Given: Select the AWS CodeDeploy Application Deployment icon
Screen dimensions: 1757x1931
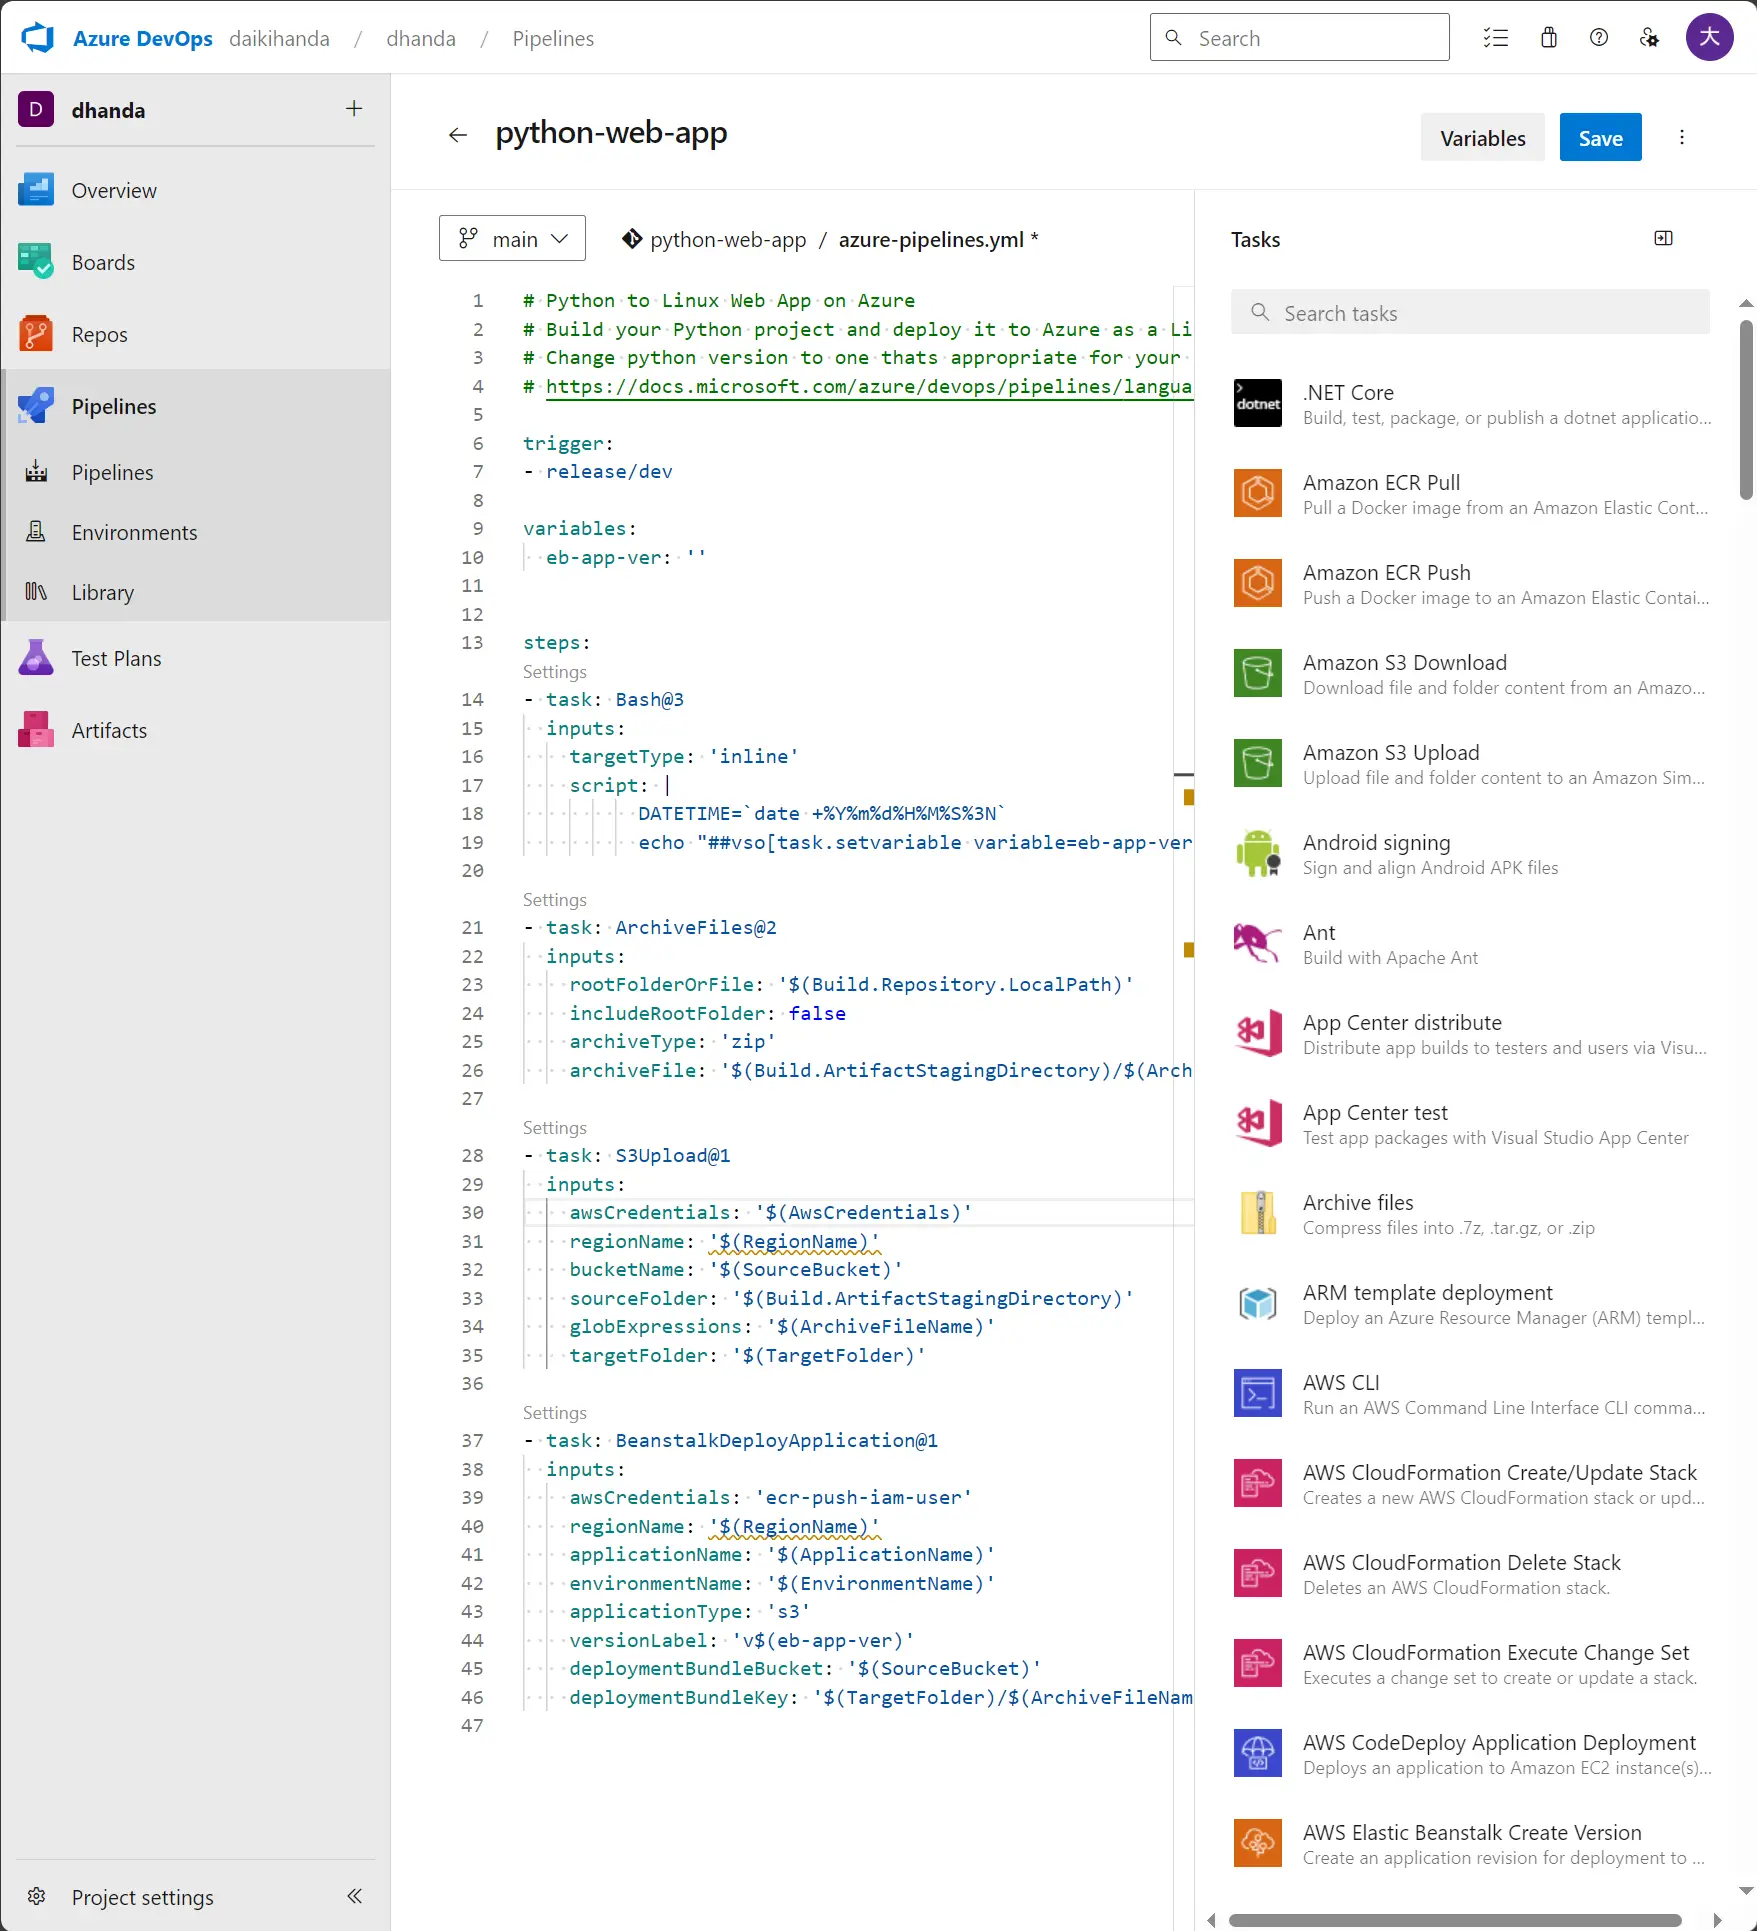Looking at the screenshot, I should [x=1258, y=1753].
